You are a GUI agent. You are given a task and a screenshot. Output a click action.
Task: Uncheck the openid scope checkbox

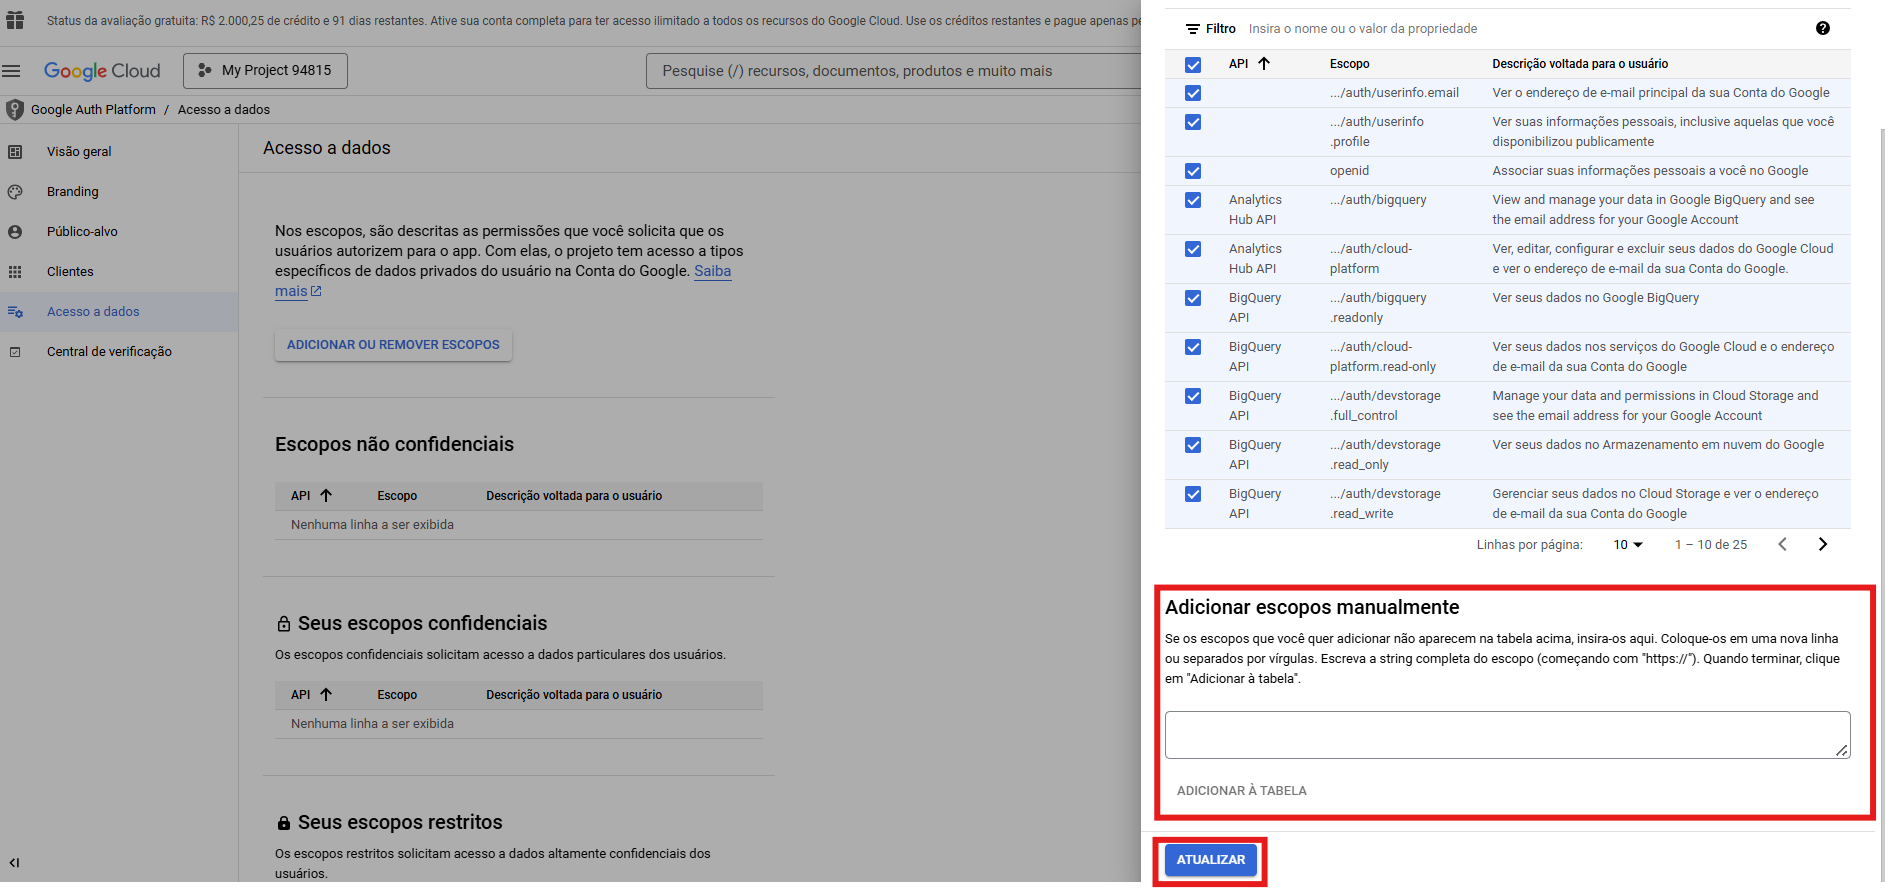[x=1193, y=171]
